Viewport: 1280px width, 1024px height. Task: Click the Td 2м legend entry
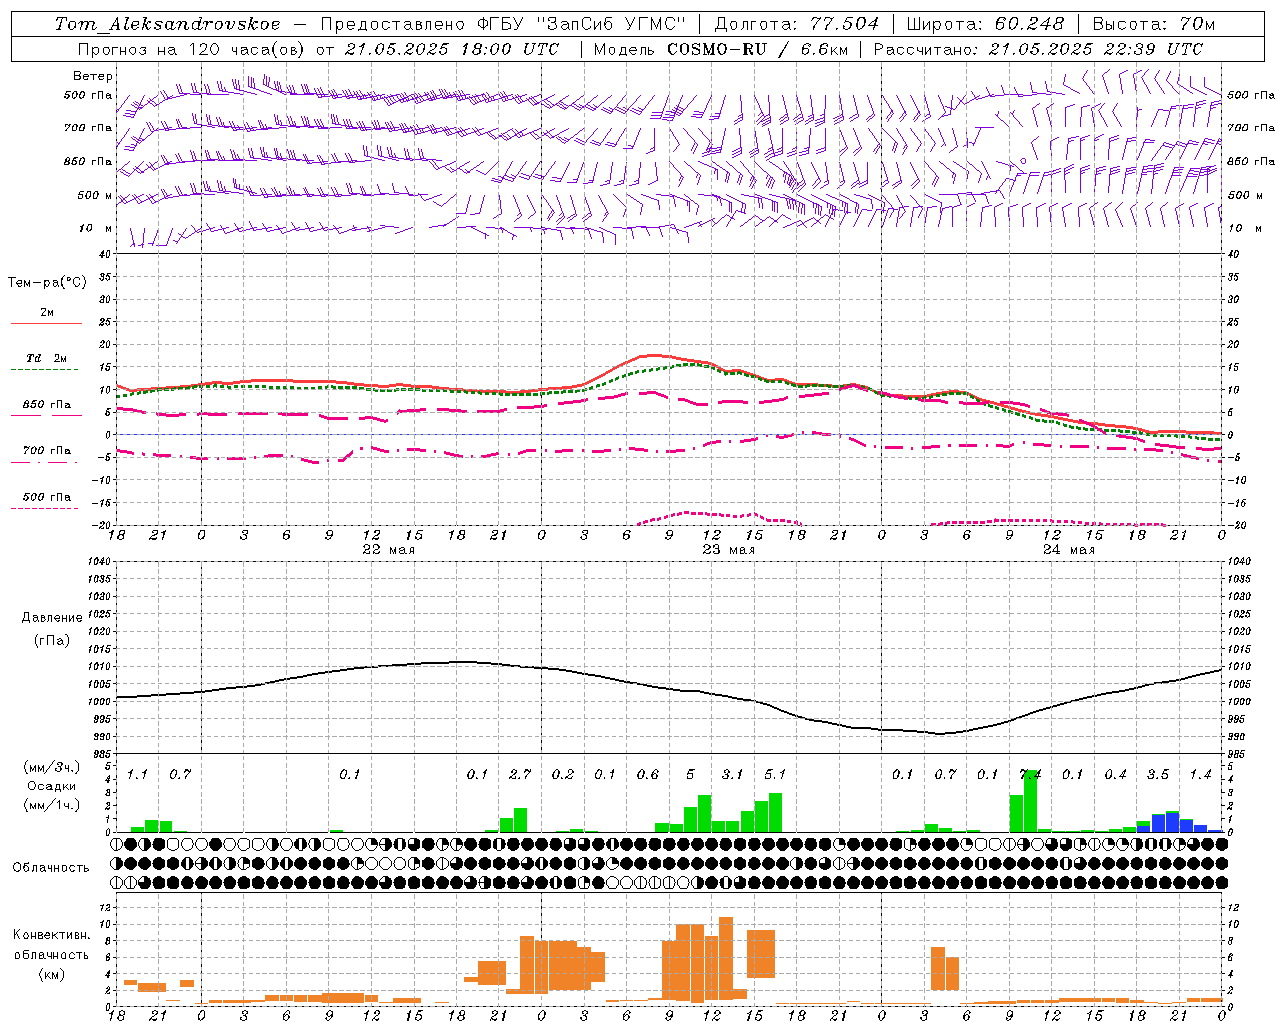pyautogui.click(x=47, y=358)
